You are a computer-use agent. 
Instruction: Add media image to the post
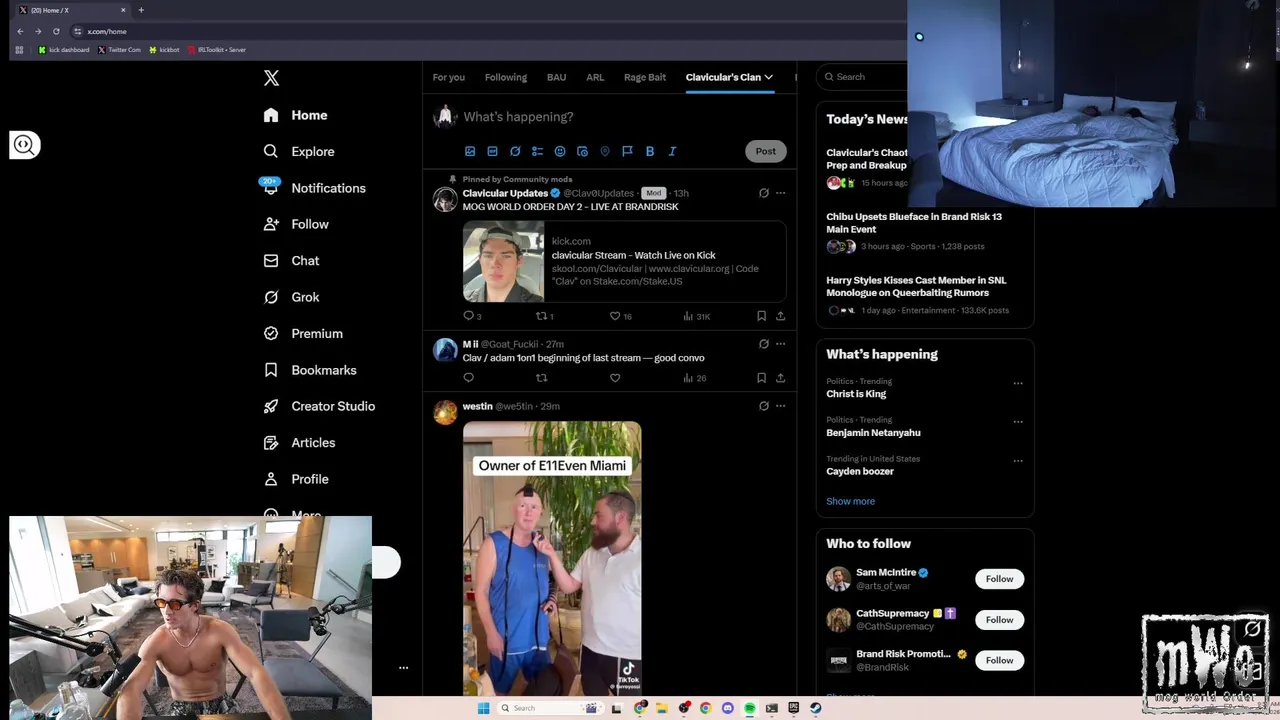[x=470, y=151]
